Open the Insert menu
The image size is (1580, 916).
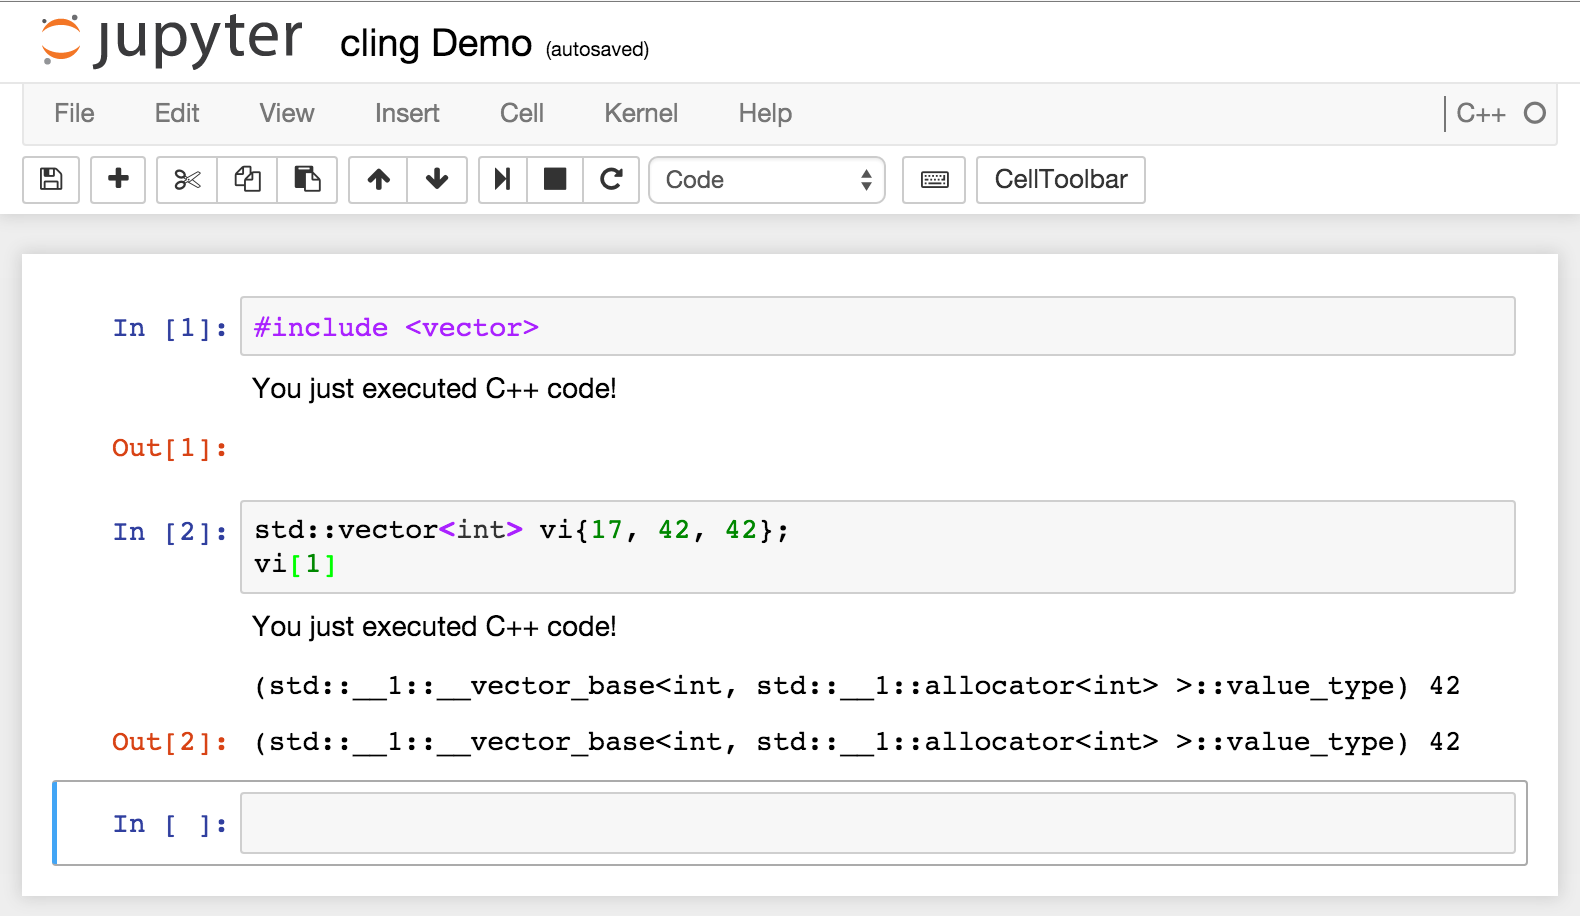pyautogui.click(x=407, y=114)
